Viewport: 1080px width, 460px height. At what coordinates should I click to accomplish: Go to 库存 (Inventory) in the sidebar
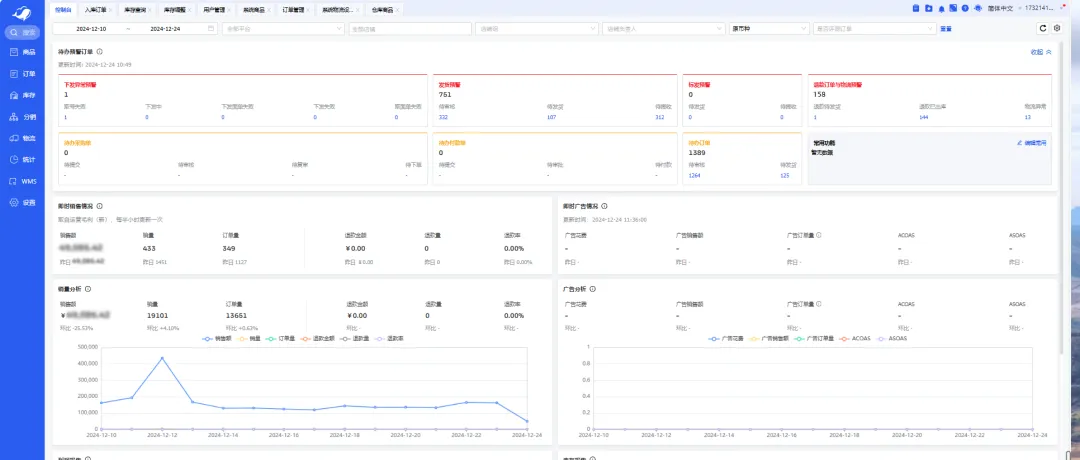click(22, 95)
